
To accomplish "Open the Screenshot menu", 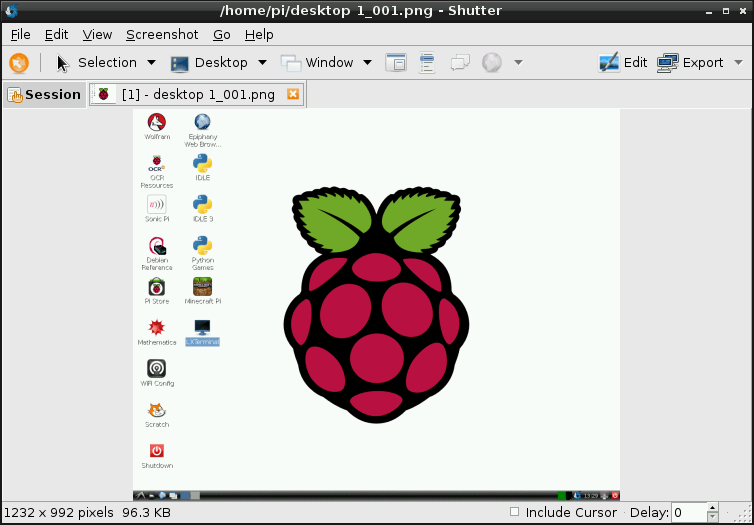I will click(162, 34).
